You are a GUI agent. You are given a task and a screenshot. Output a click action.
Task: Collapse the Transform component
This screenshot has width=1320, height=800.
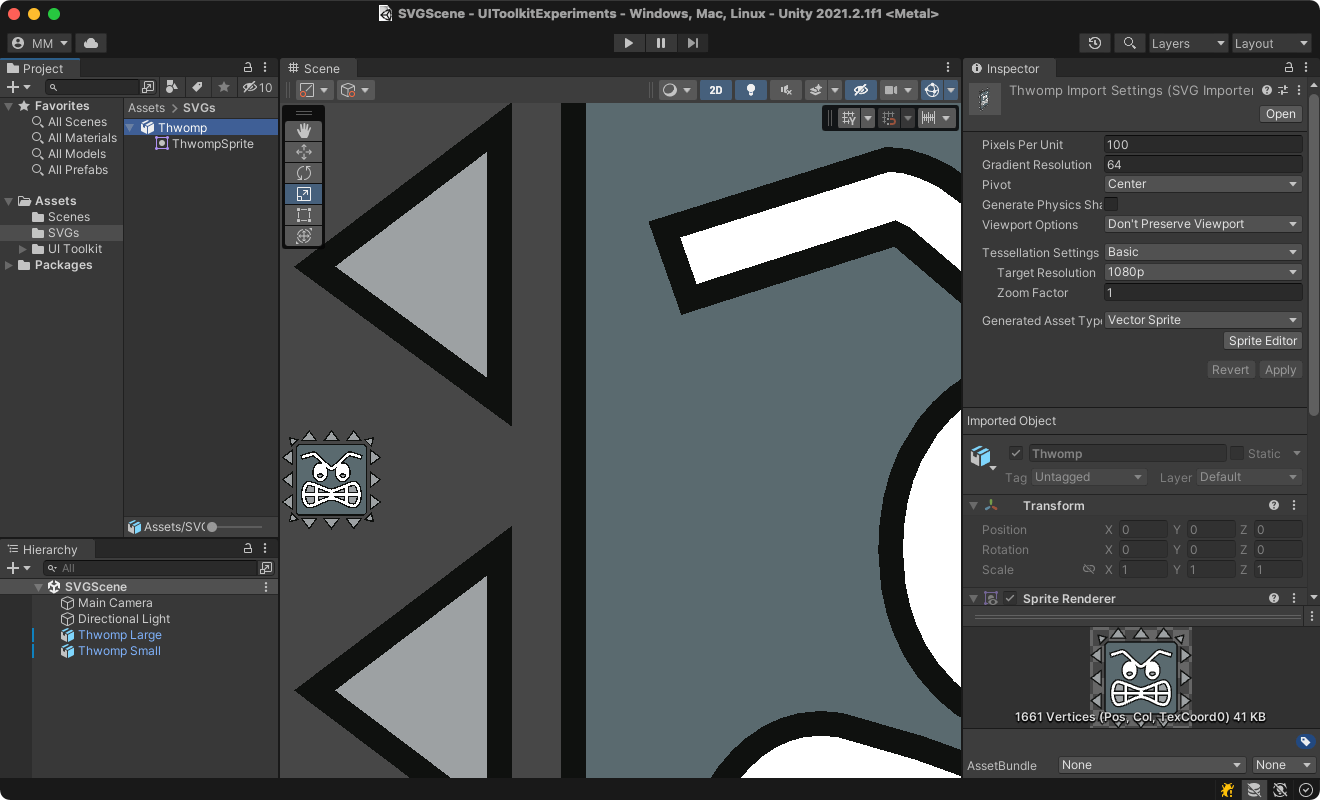point(974,506)
